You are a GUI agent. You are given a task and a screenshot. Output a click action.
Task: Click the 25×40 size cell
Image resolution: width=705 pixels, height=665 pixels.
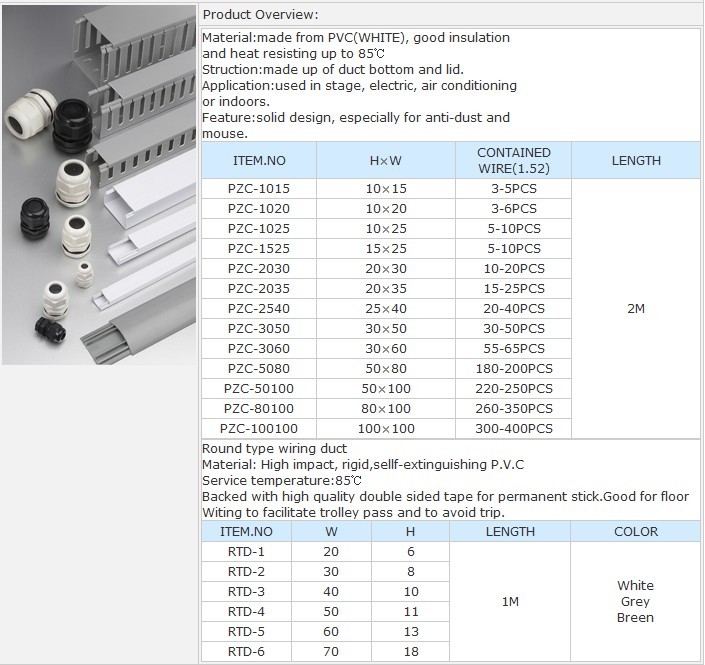click(x=386, y=309)
